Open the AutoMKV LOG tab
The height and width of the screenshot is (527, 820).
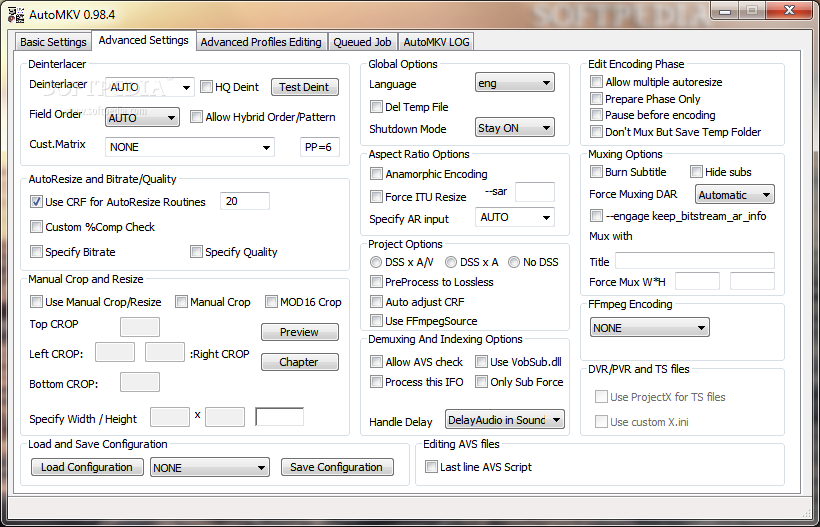(x=437, y=42)
